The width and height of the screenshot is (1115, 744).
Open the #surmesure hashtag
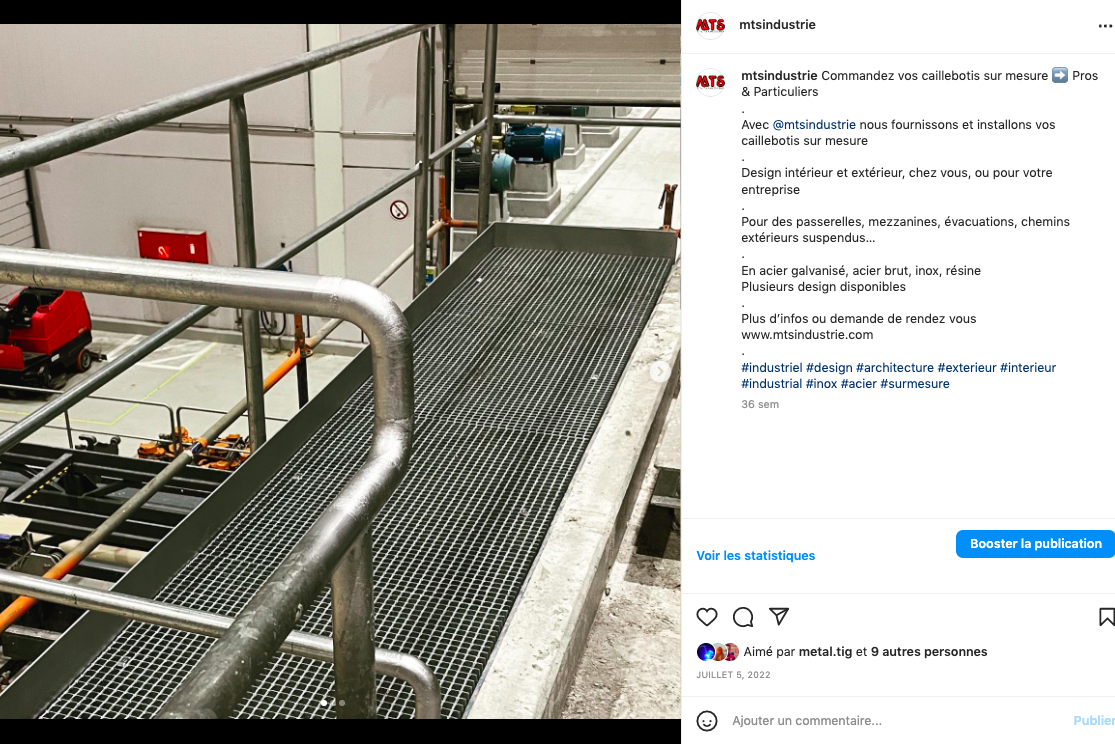tap(914, 383)
